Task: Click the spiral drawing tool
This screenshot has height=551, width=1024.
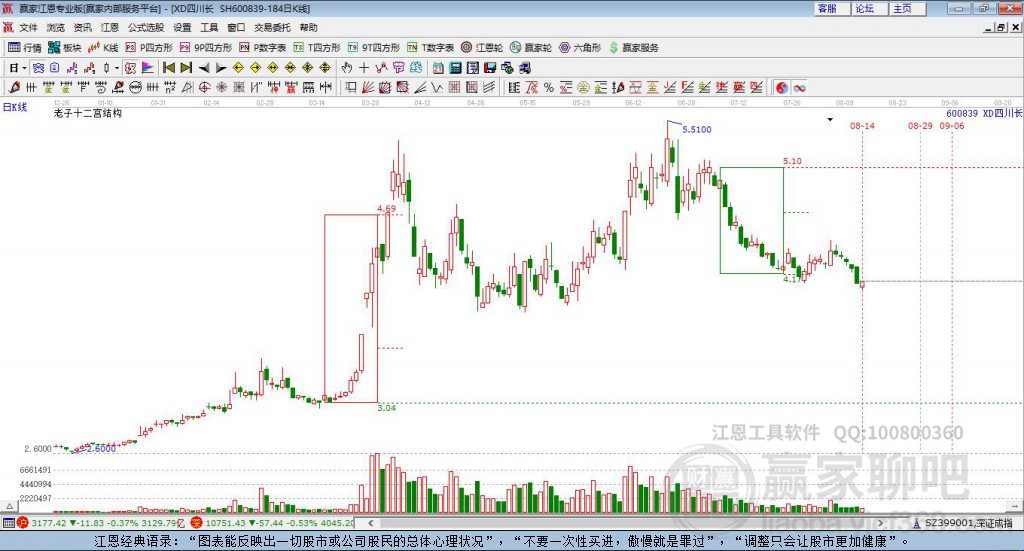Action: pyautogui.click(x=101, y=87)
